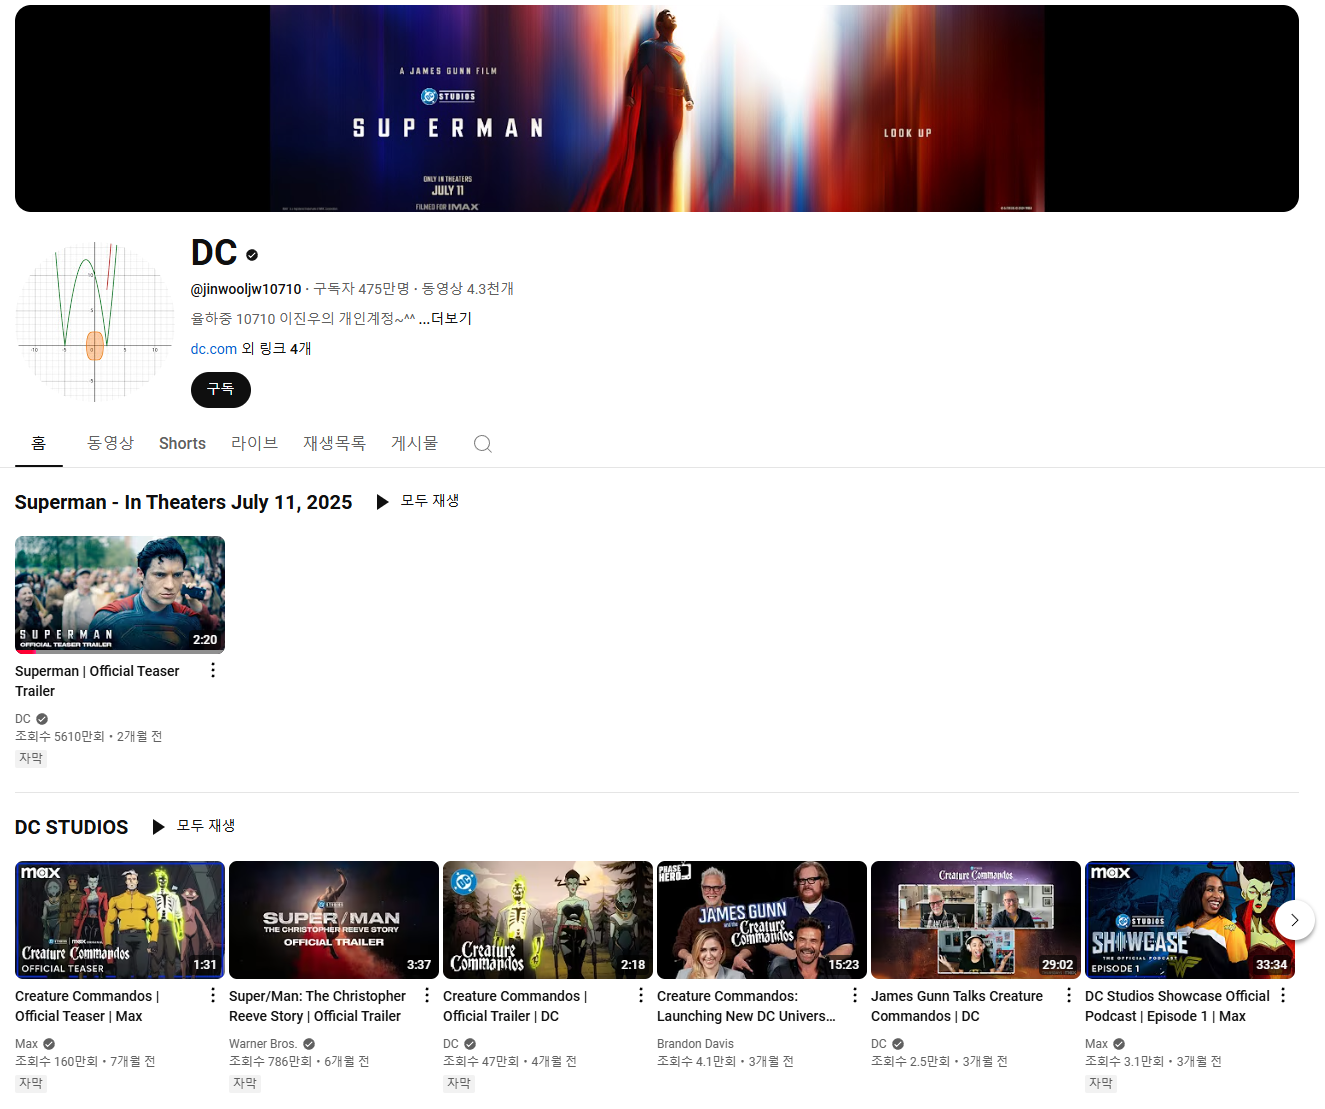Open the Superman banner image
Viewport: 1325px width, 1109px height.
click(657, 108)
